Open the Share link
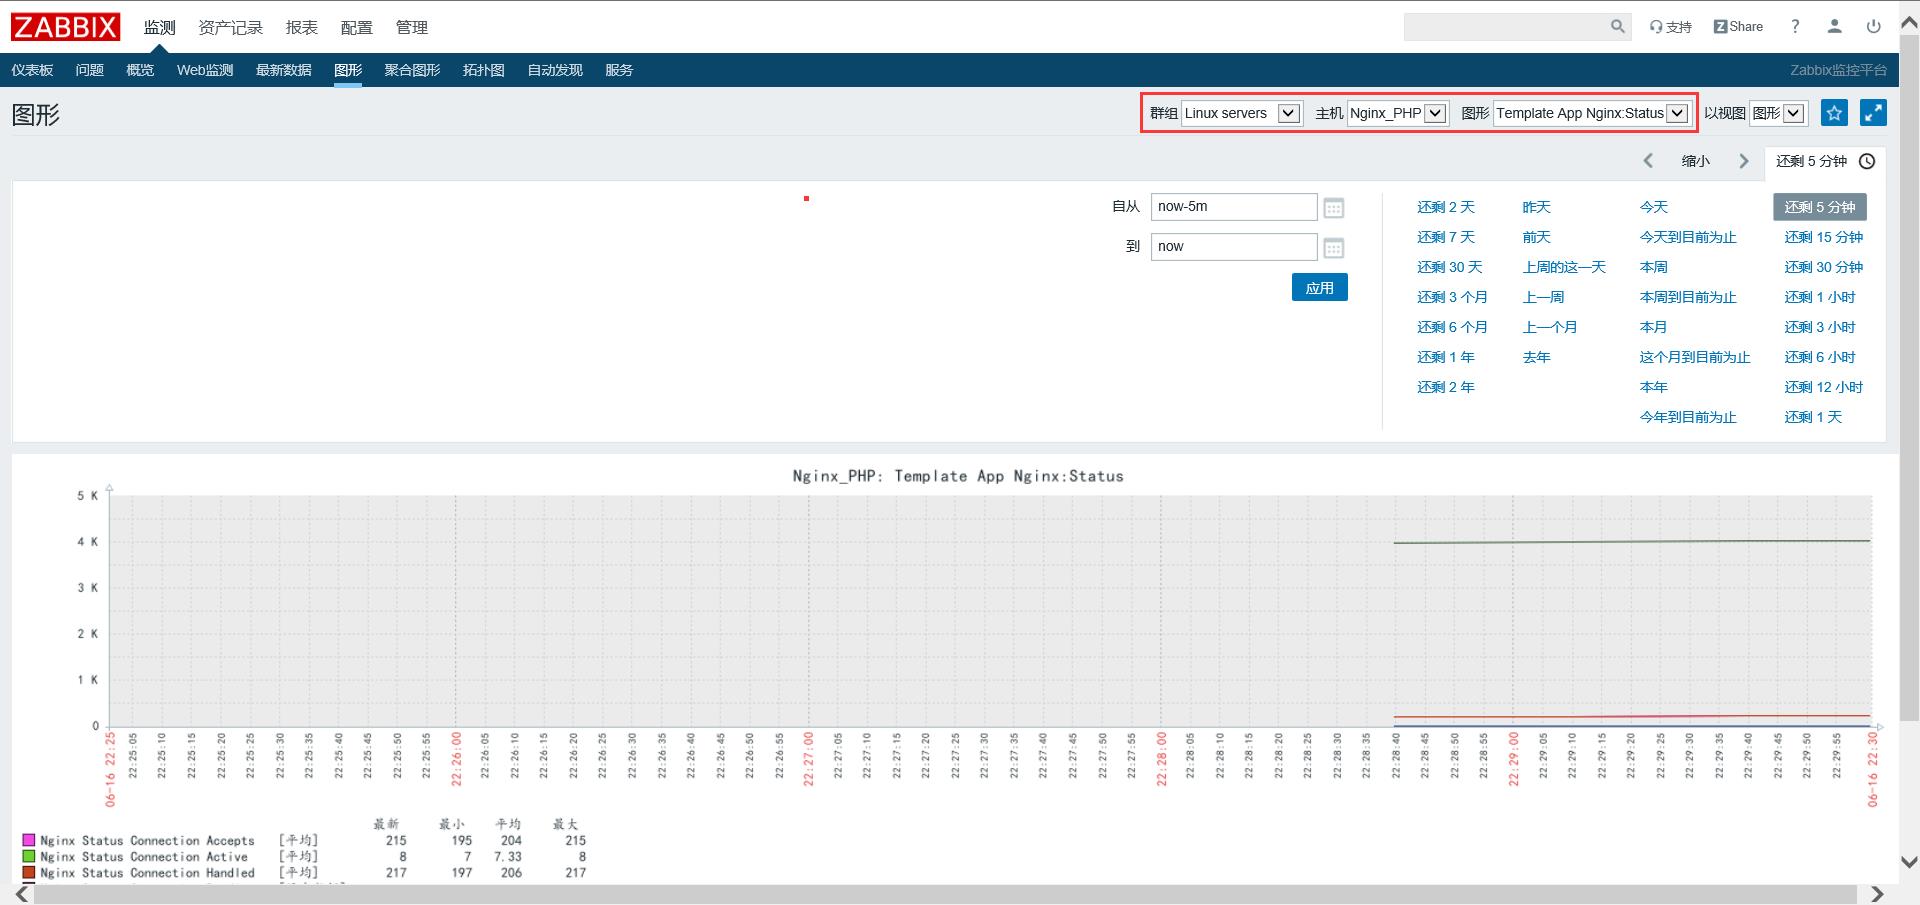Viewport: 1920px width, 905px height. point(1738,27)
